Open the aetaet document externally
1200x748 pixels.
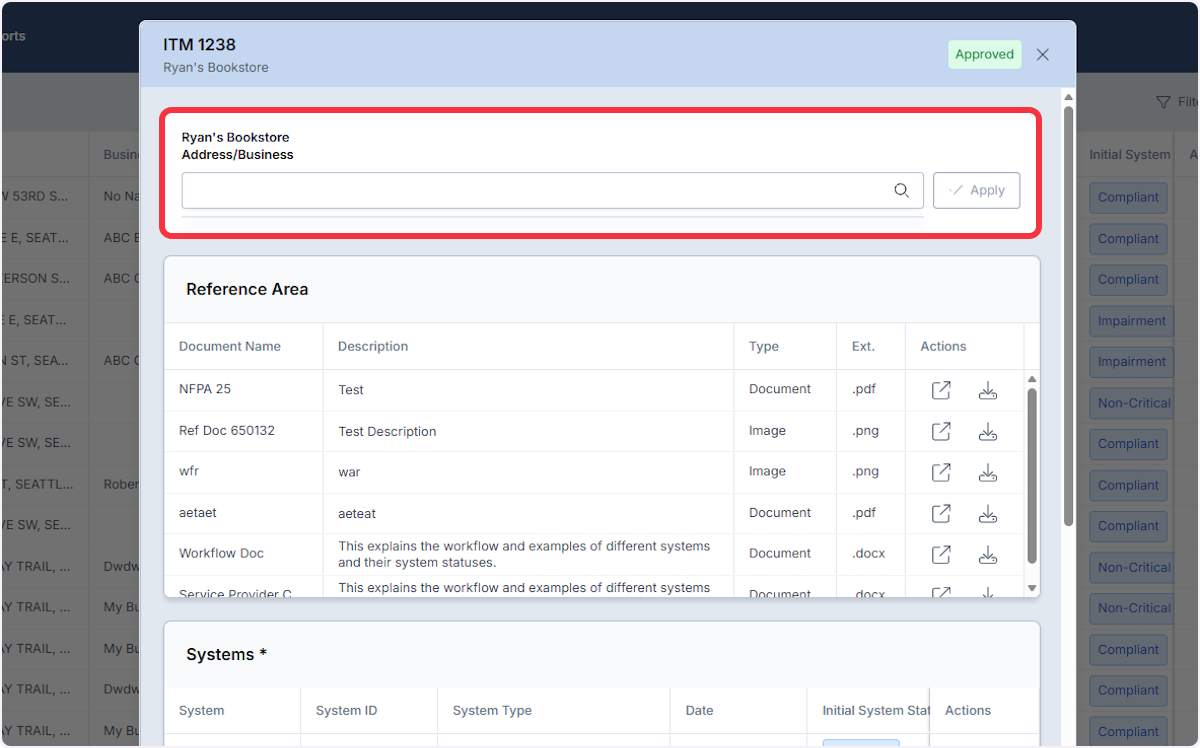click(941, 513)
